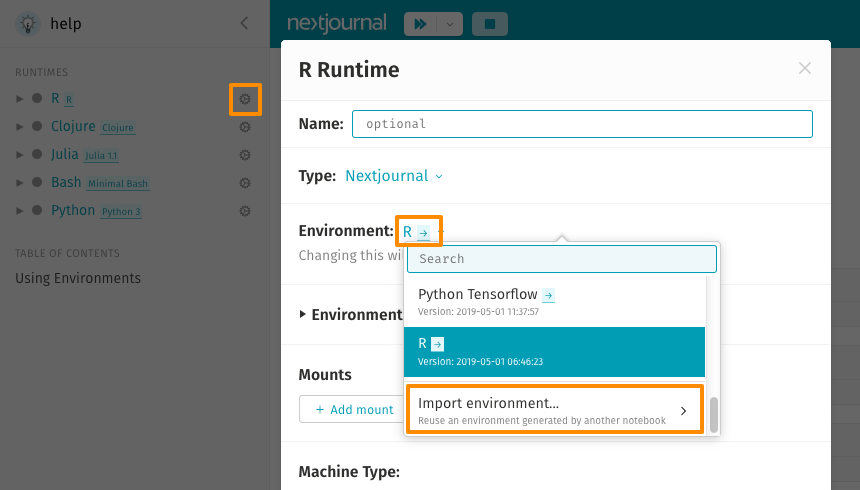Open the Python 3 environment badge link
This screenshot has height=490, width=860.
click(121, 212)
